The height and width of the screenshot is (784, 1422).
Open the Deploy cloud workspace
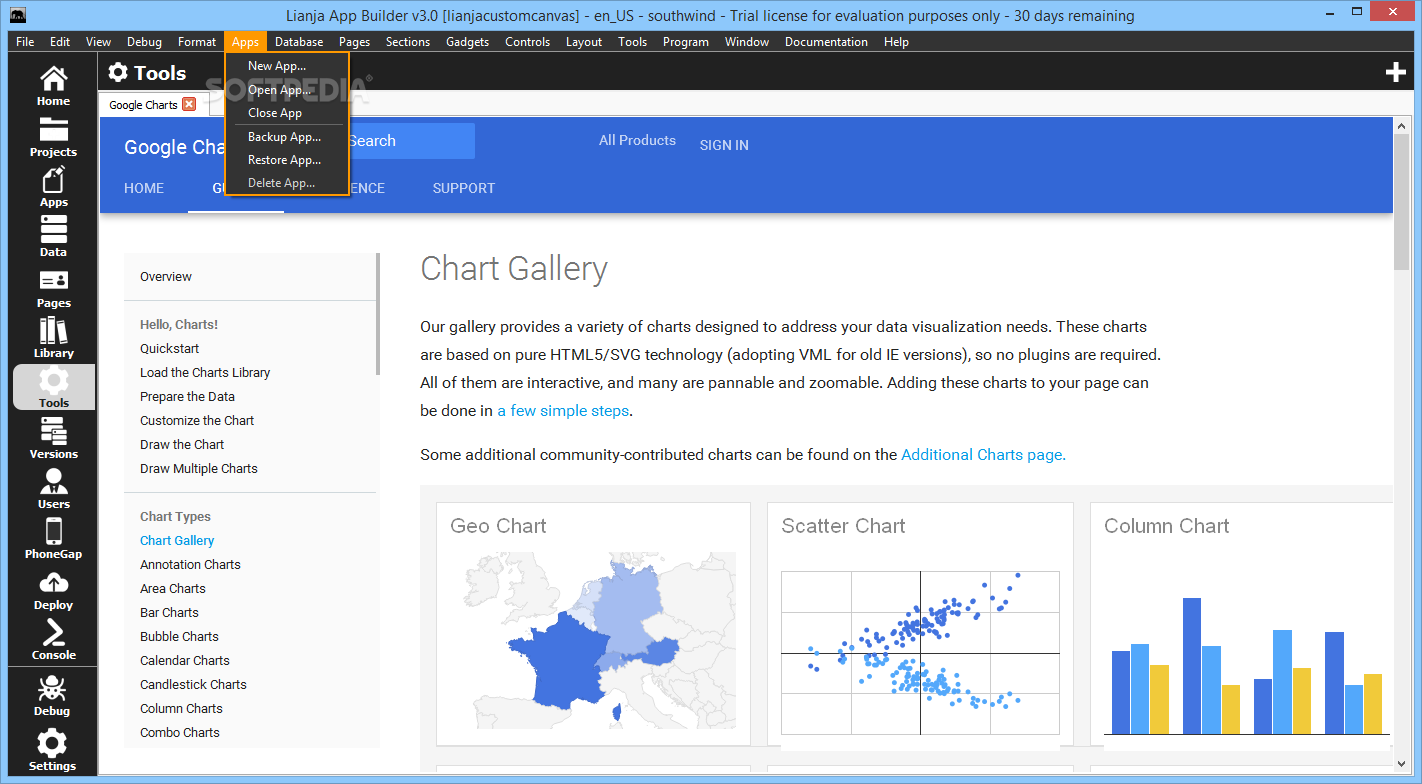(53, 590)
